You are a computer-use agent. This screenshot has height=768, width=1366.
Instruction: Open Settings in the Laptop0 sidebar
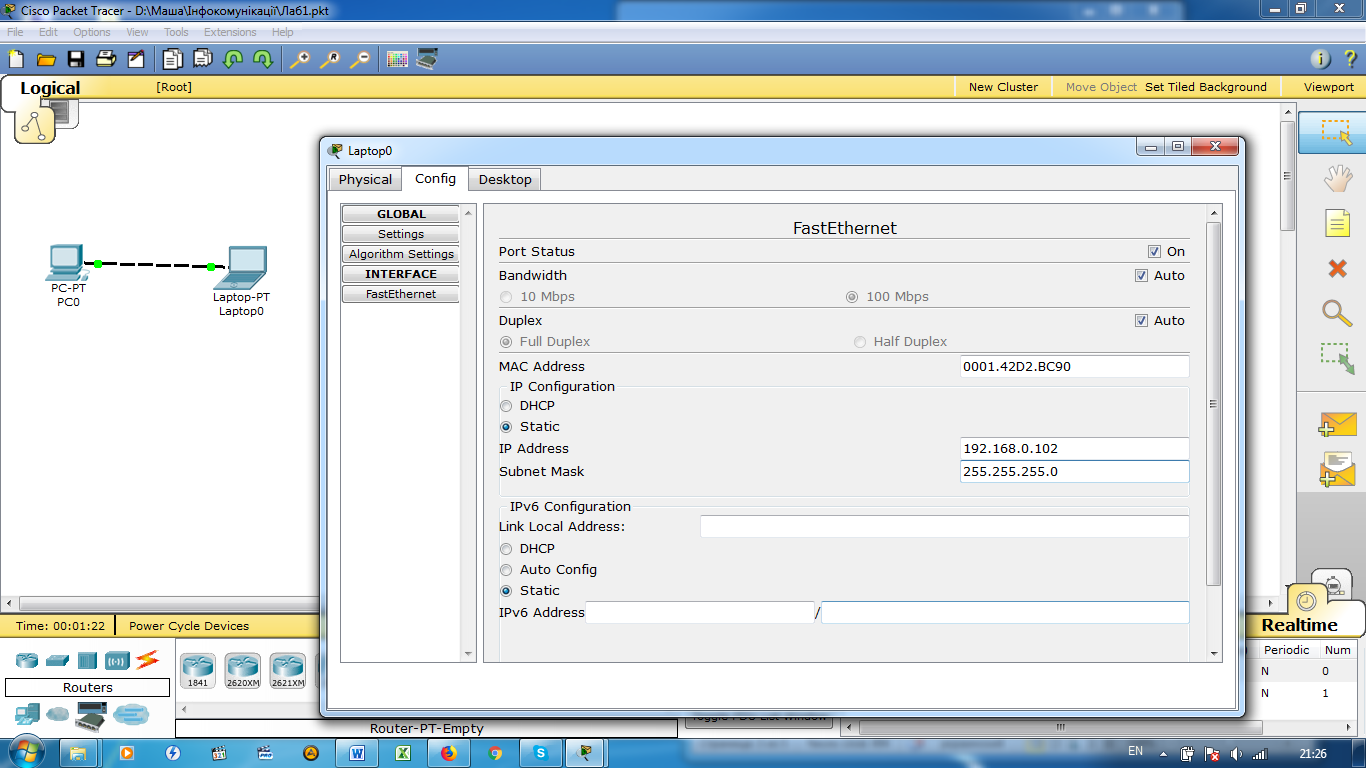click(x=401, y=234)
